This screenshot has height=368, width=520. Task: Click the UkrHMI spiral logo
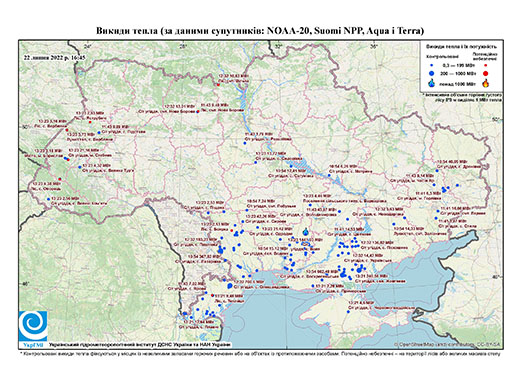33,326
